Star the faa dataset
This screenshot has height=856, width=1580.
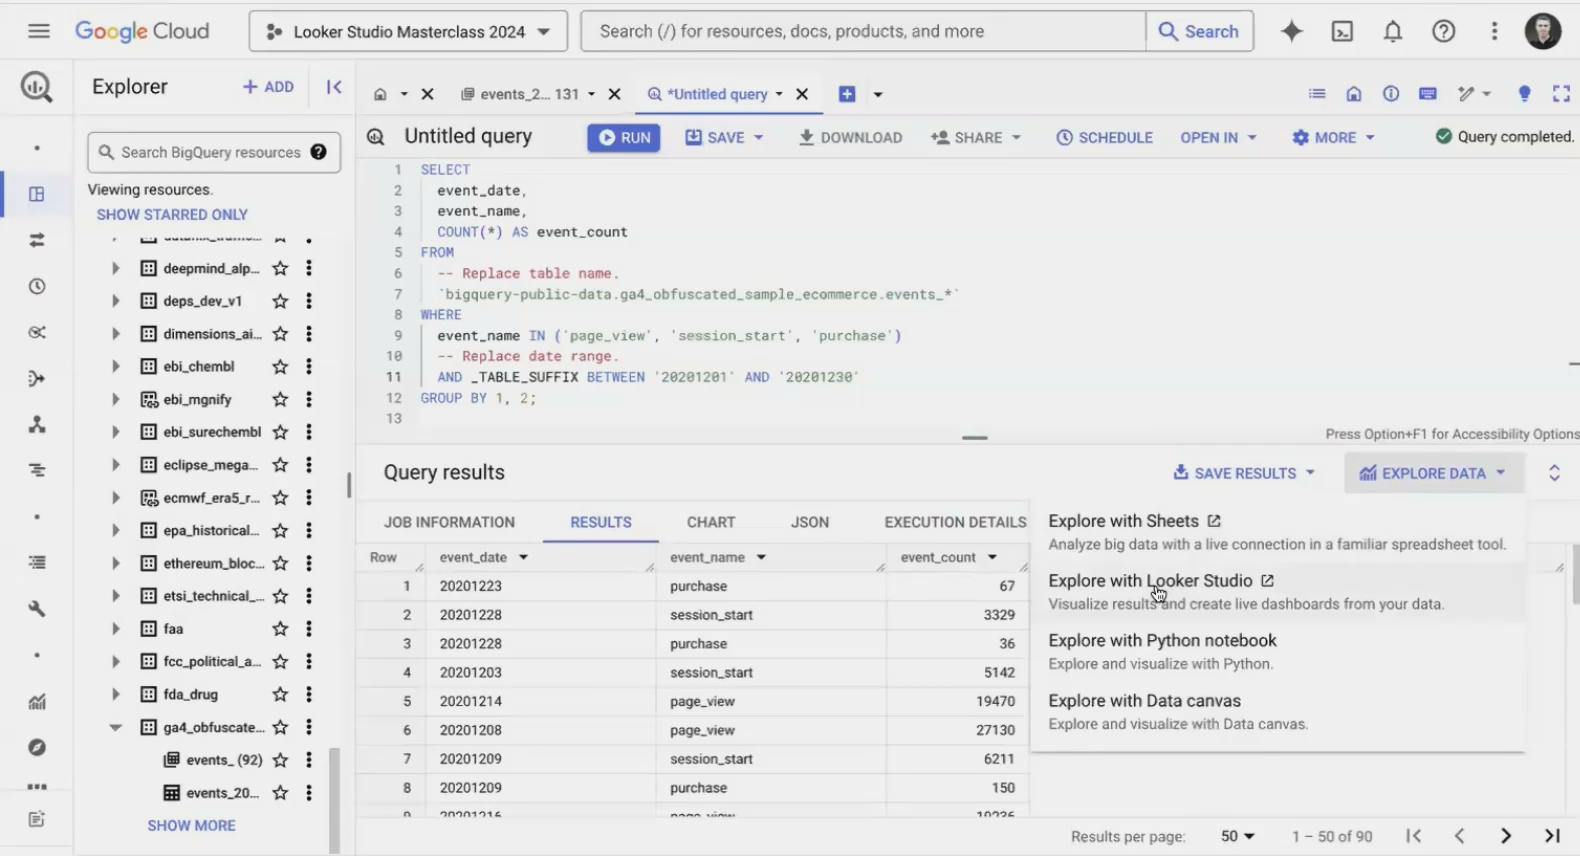(281, 629)
